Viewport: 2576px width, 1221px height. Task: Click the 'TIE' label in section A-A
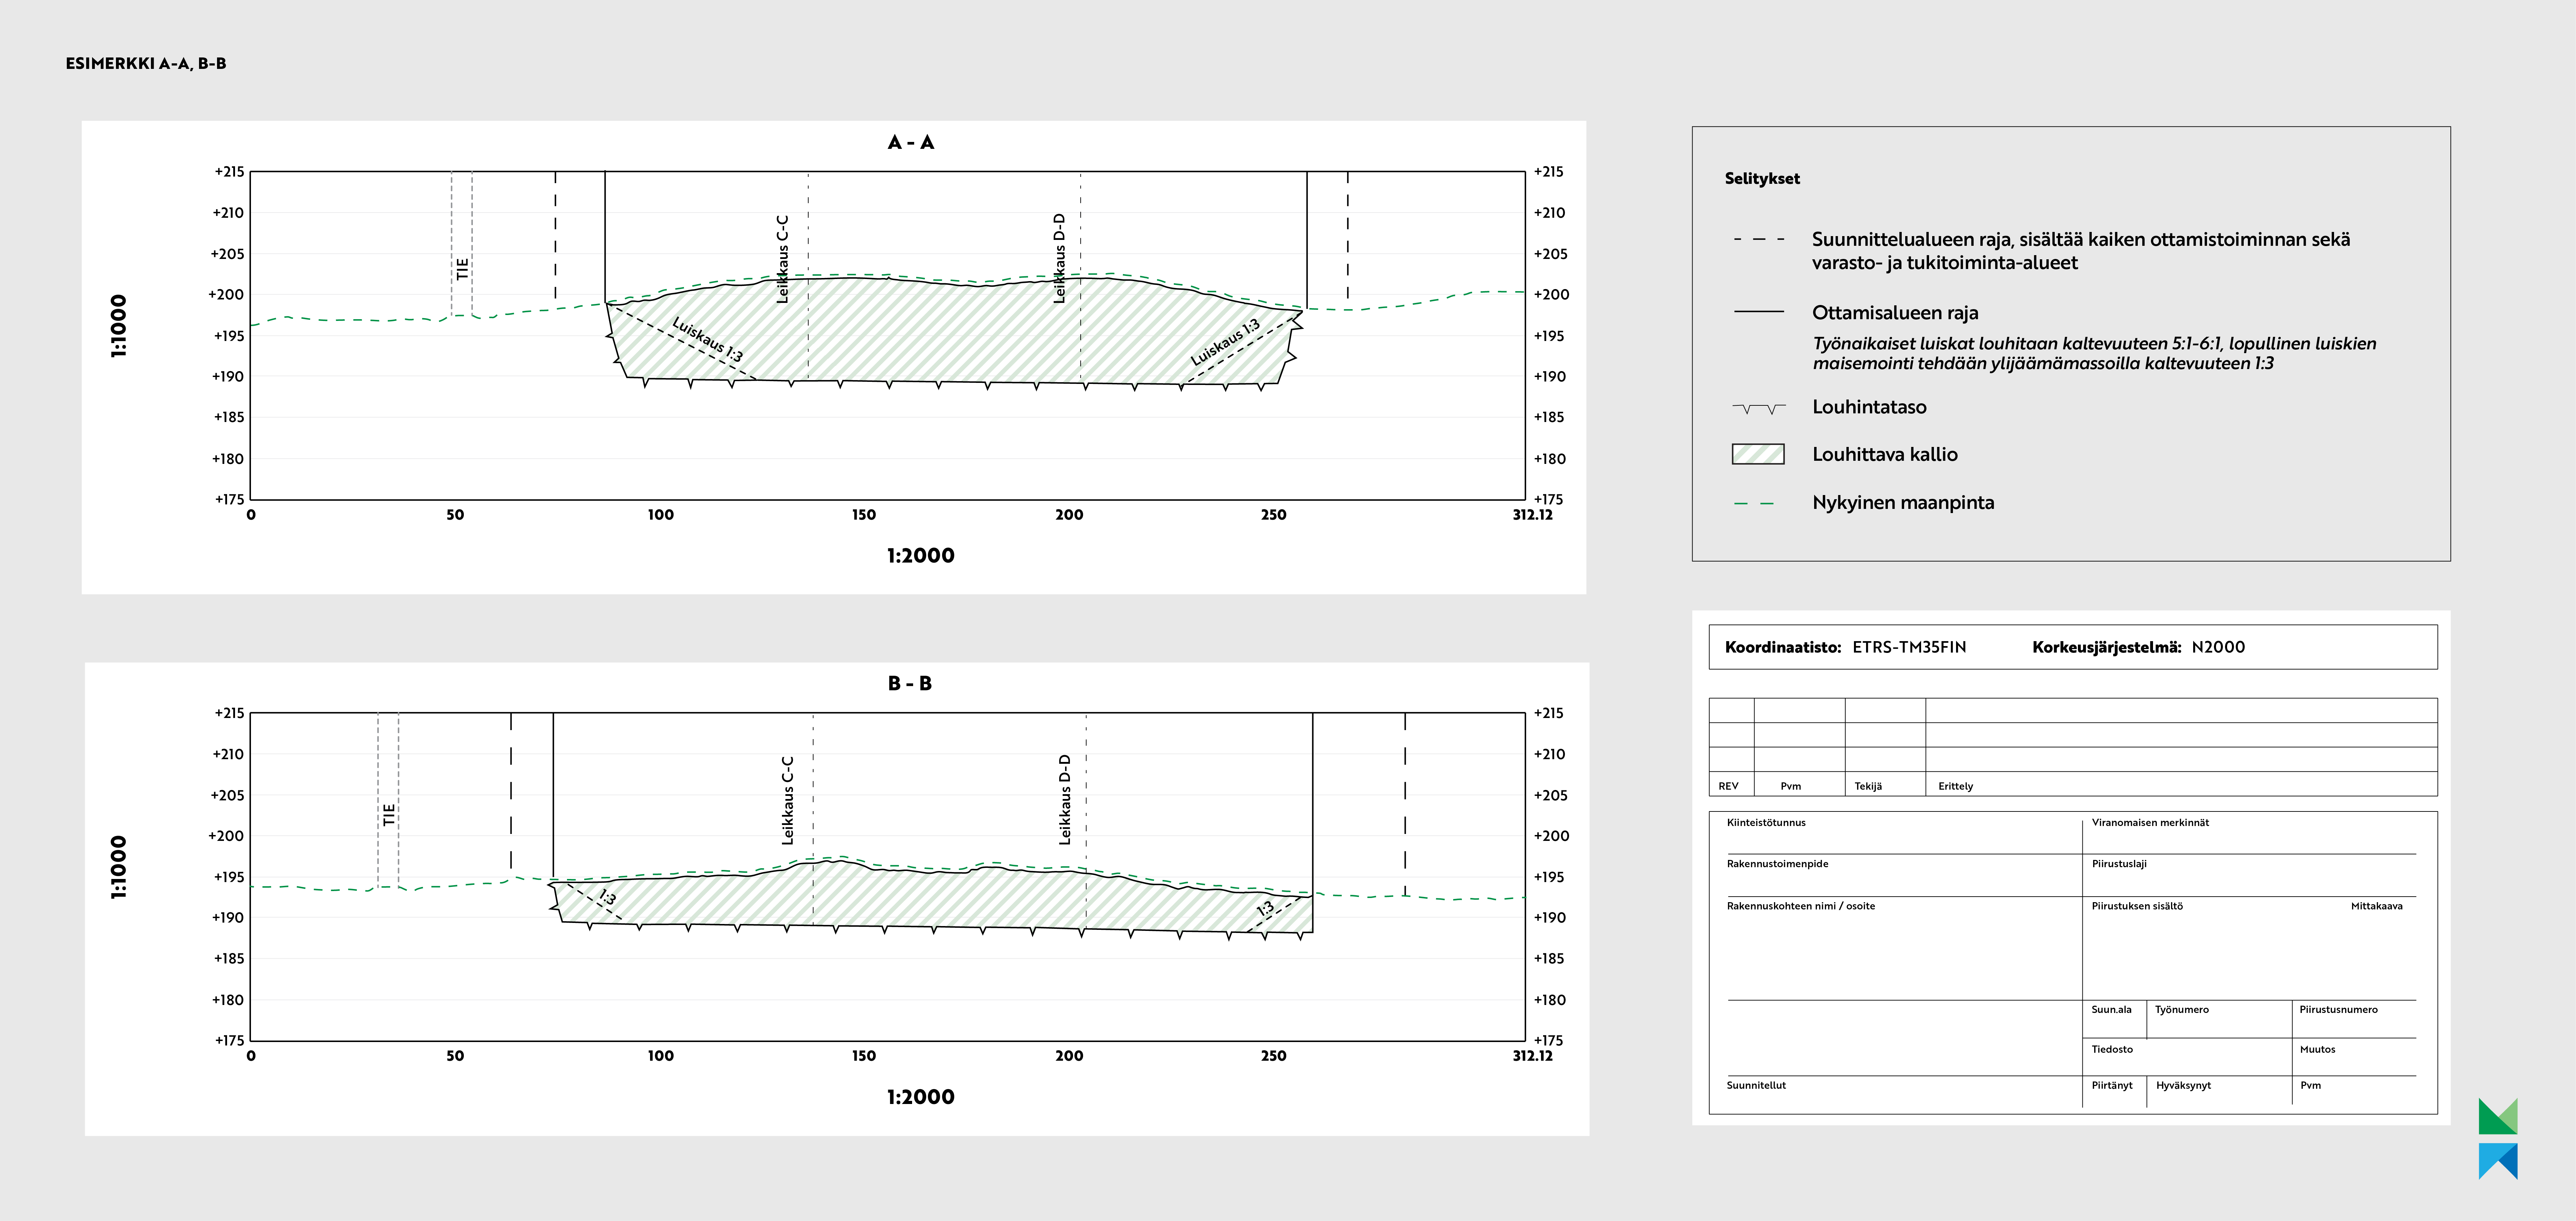click(462, 269)
